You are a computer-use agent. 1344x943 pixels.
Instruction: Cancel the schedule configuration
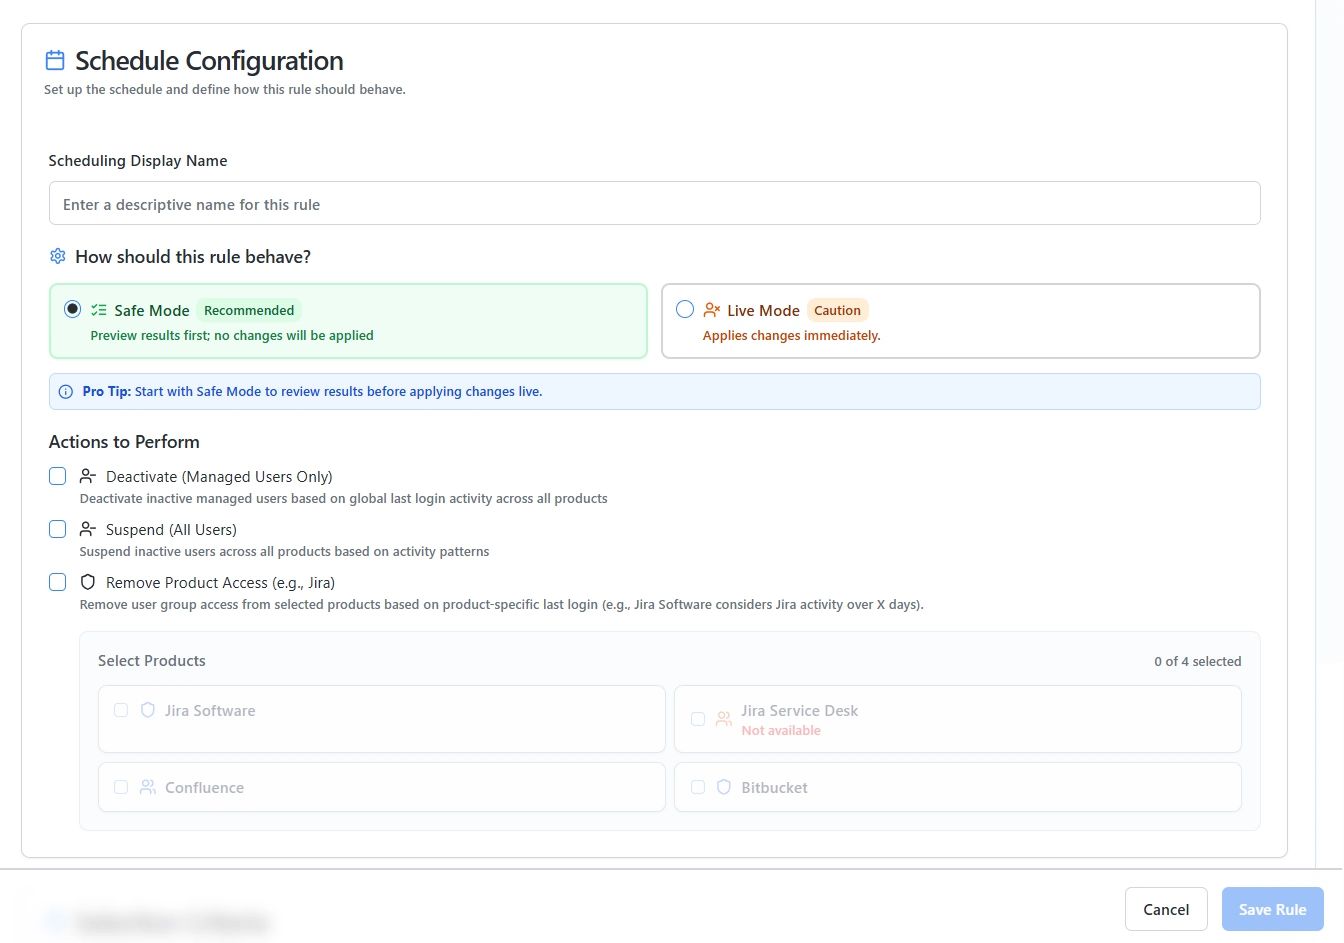1166,909
